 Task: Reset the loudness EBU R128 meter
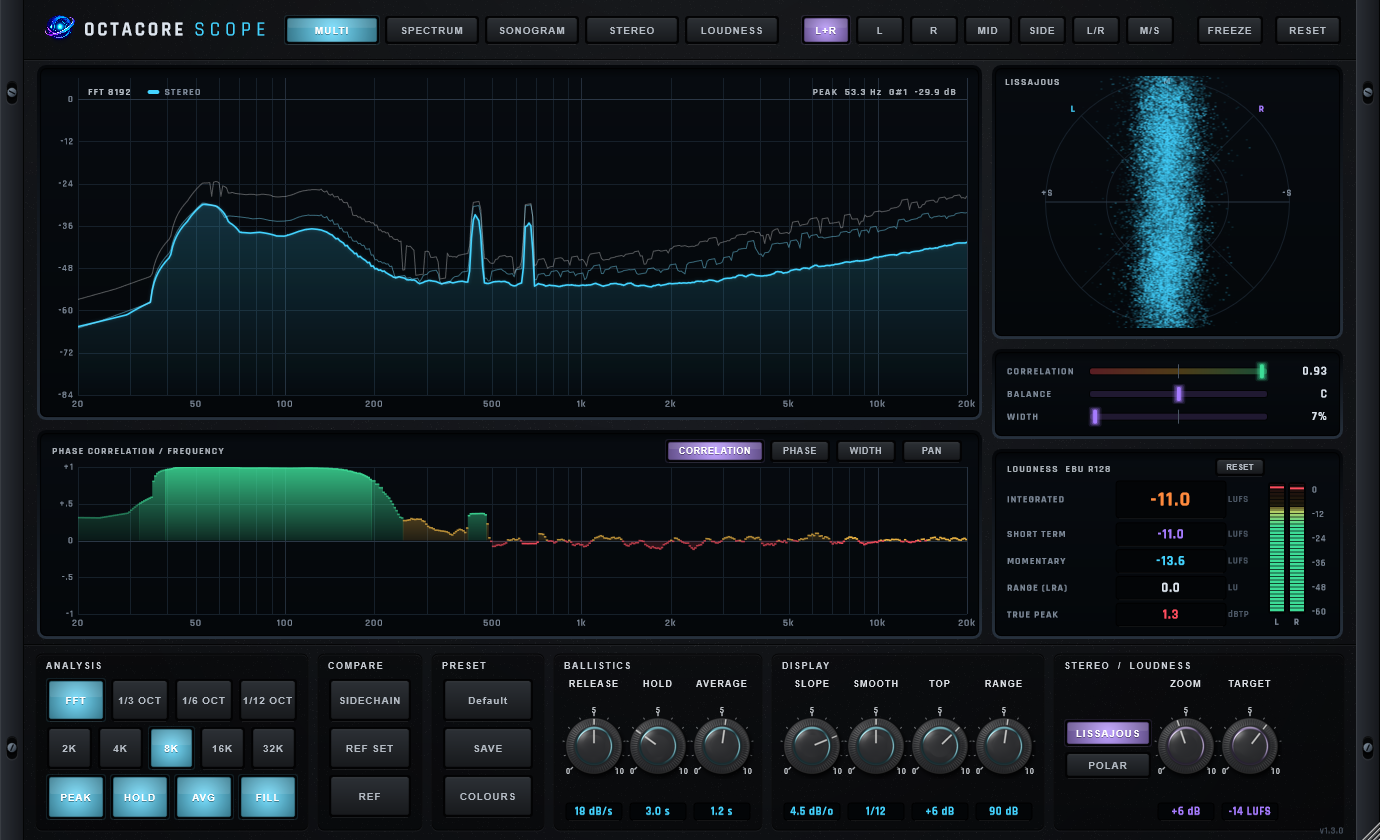[x=1240, y=467]
